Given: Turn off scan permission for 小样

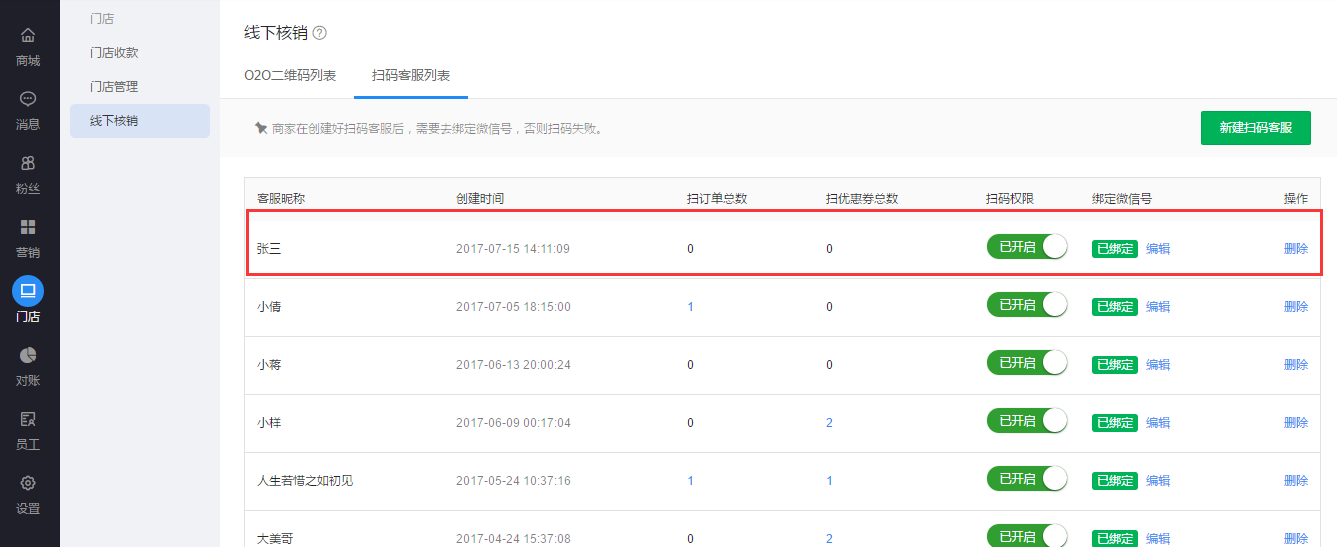Looking at the screenshot, I should coord(1027,421).
